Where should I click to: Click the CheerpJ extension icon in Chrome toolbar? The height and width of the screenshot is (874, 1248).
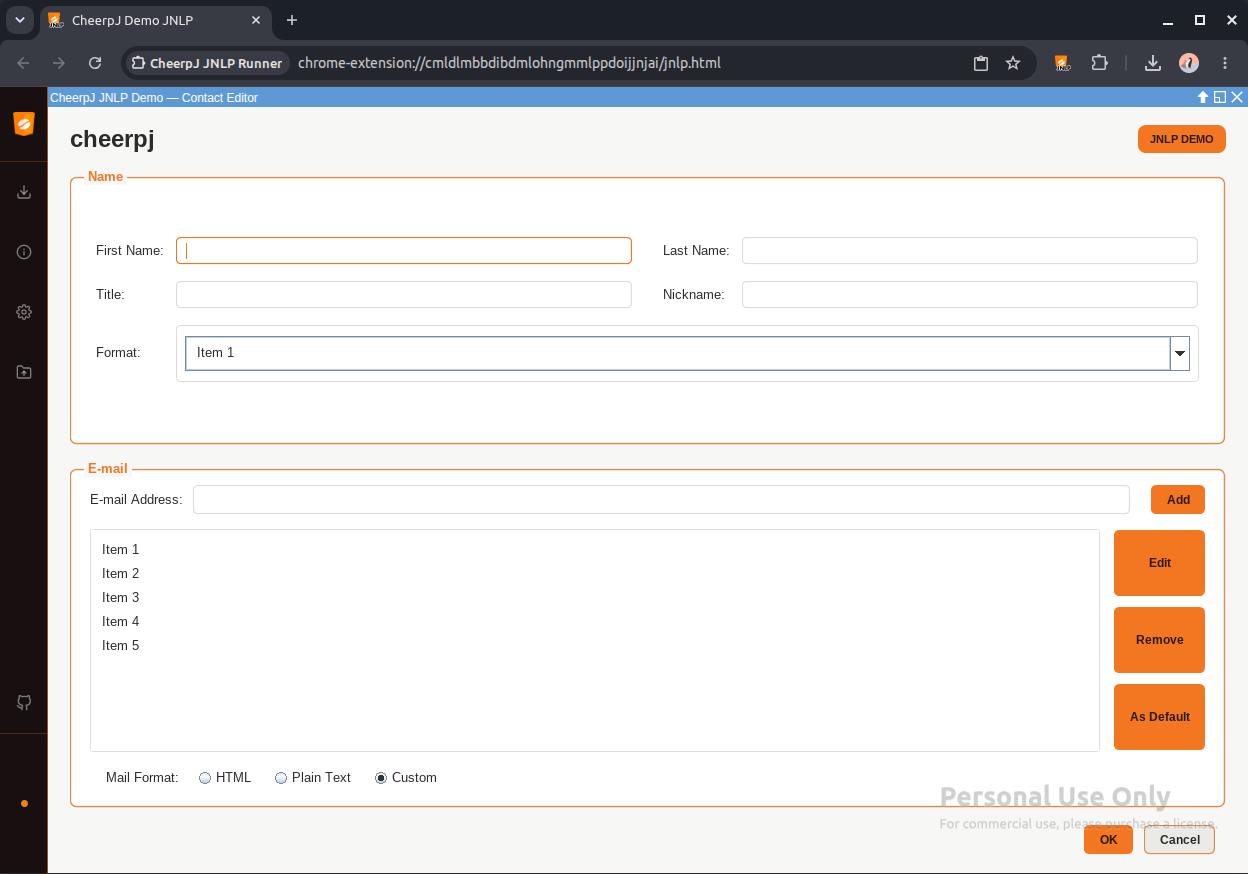click(1062, 63)
